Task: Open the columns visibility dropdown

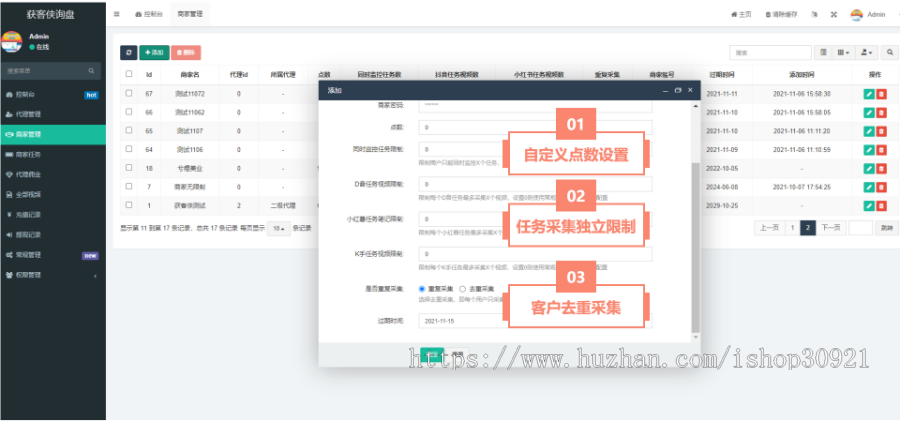Action: (x=843, y=52)
